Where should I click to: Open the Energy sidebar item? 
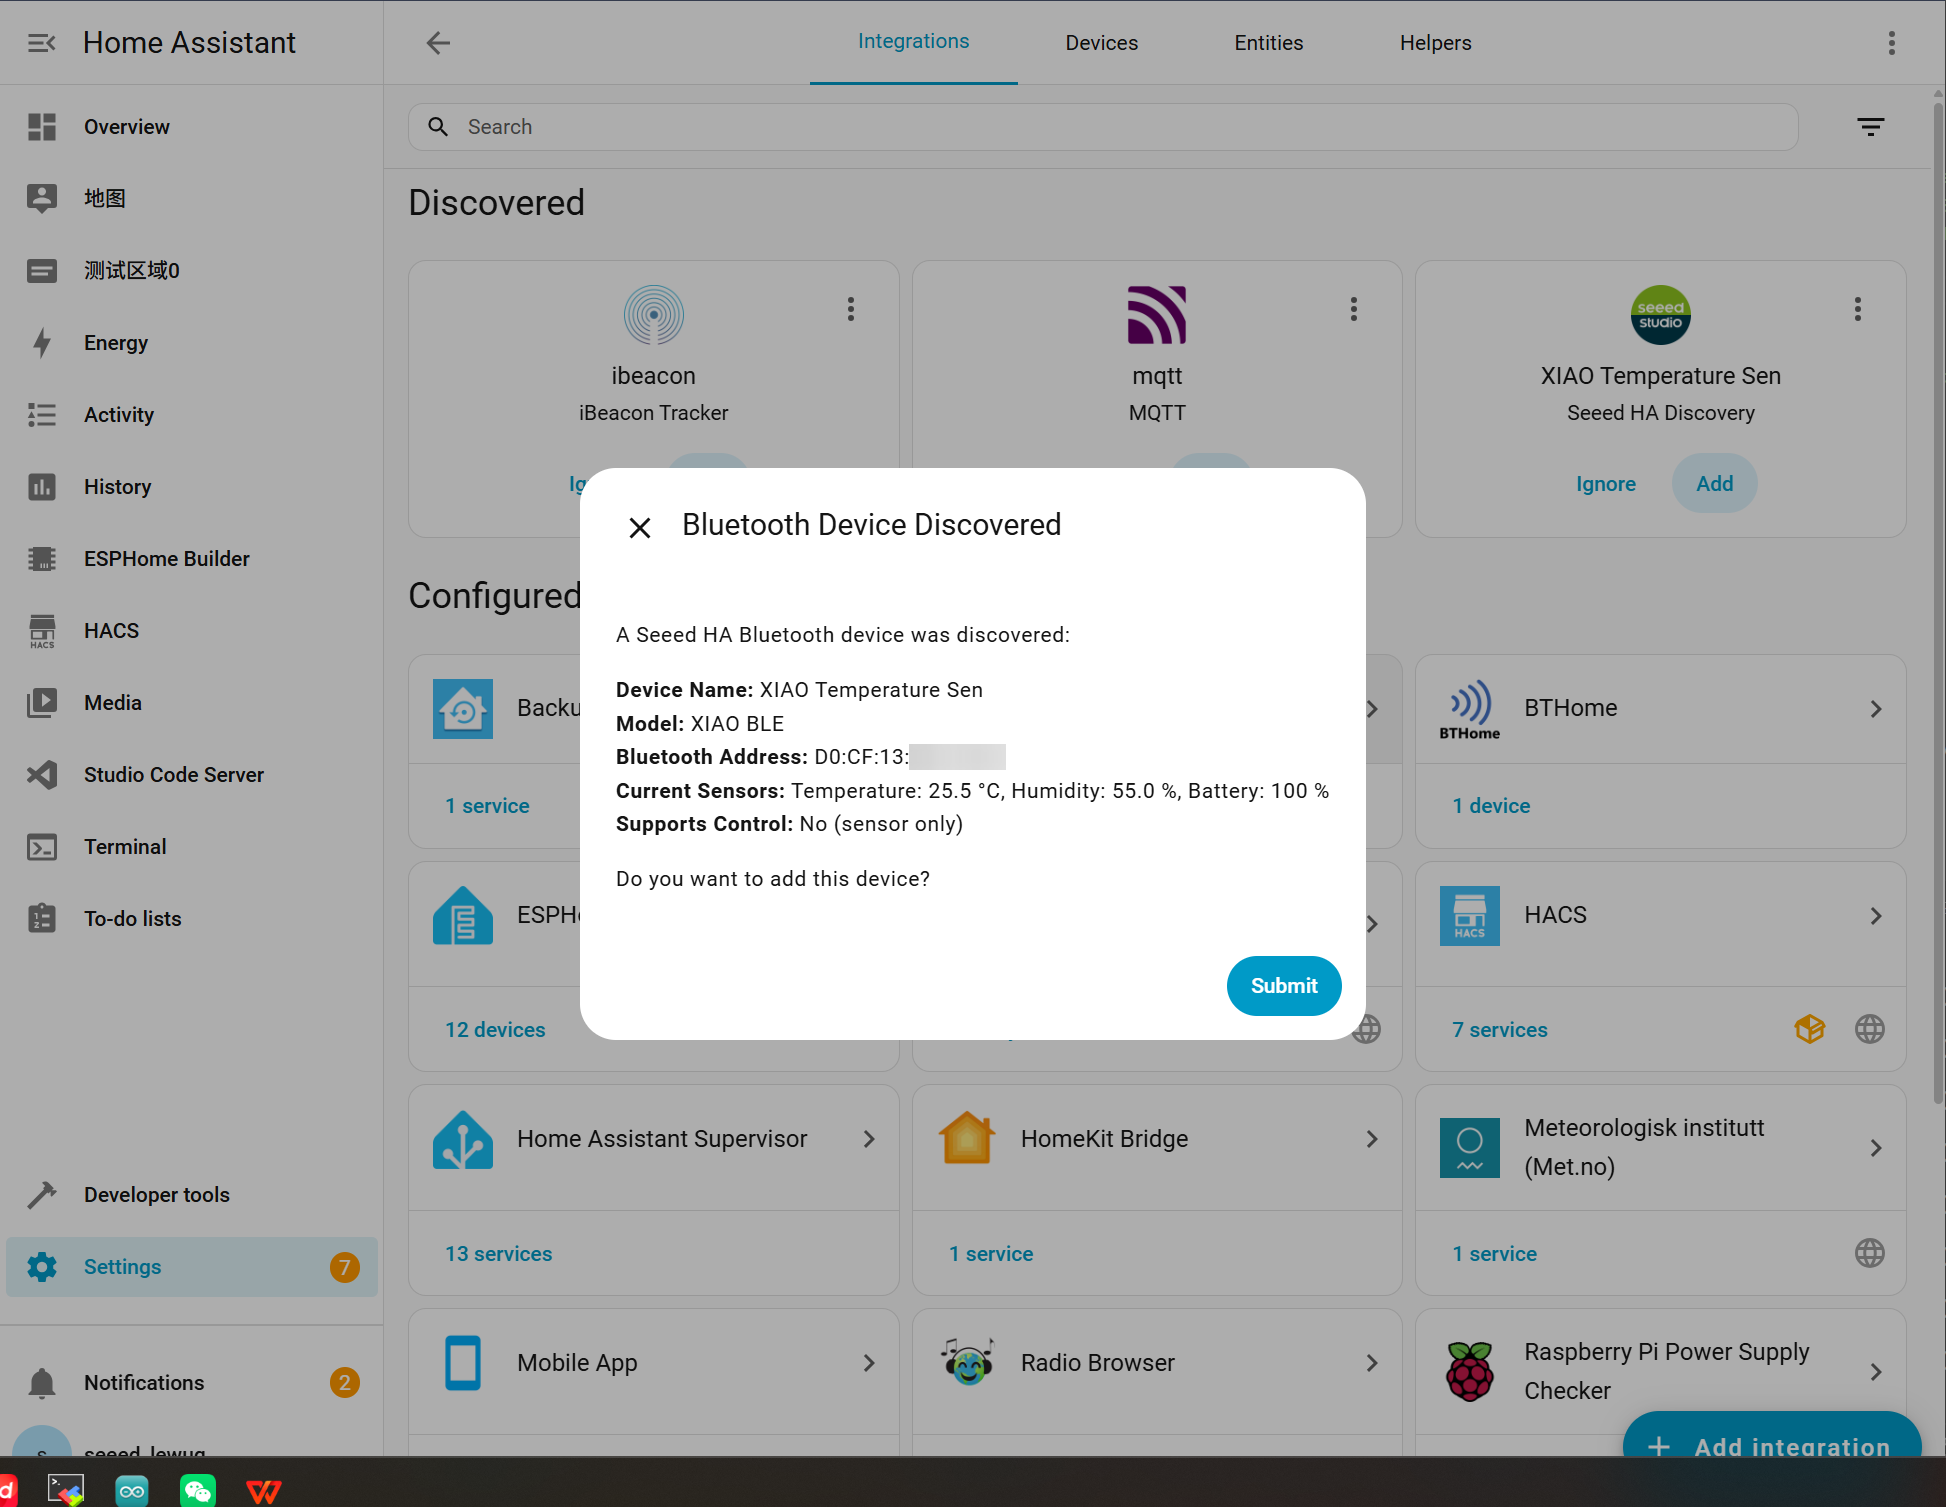[116, 343]
